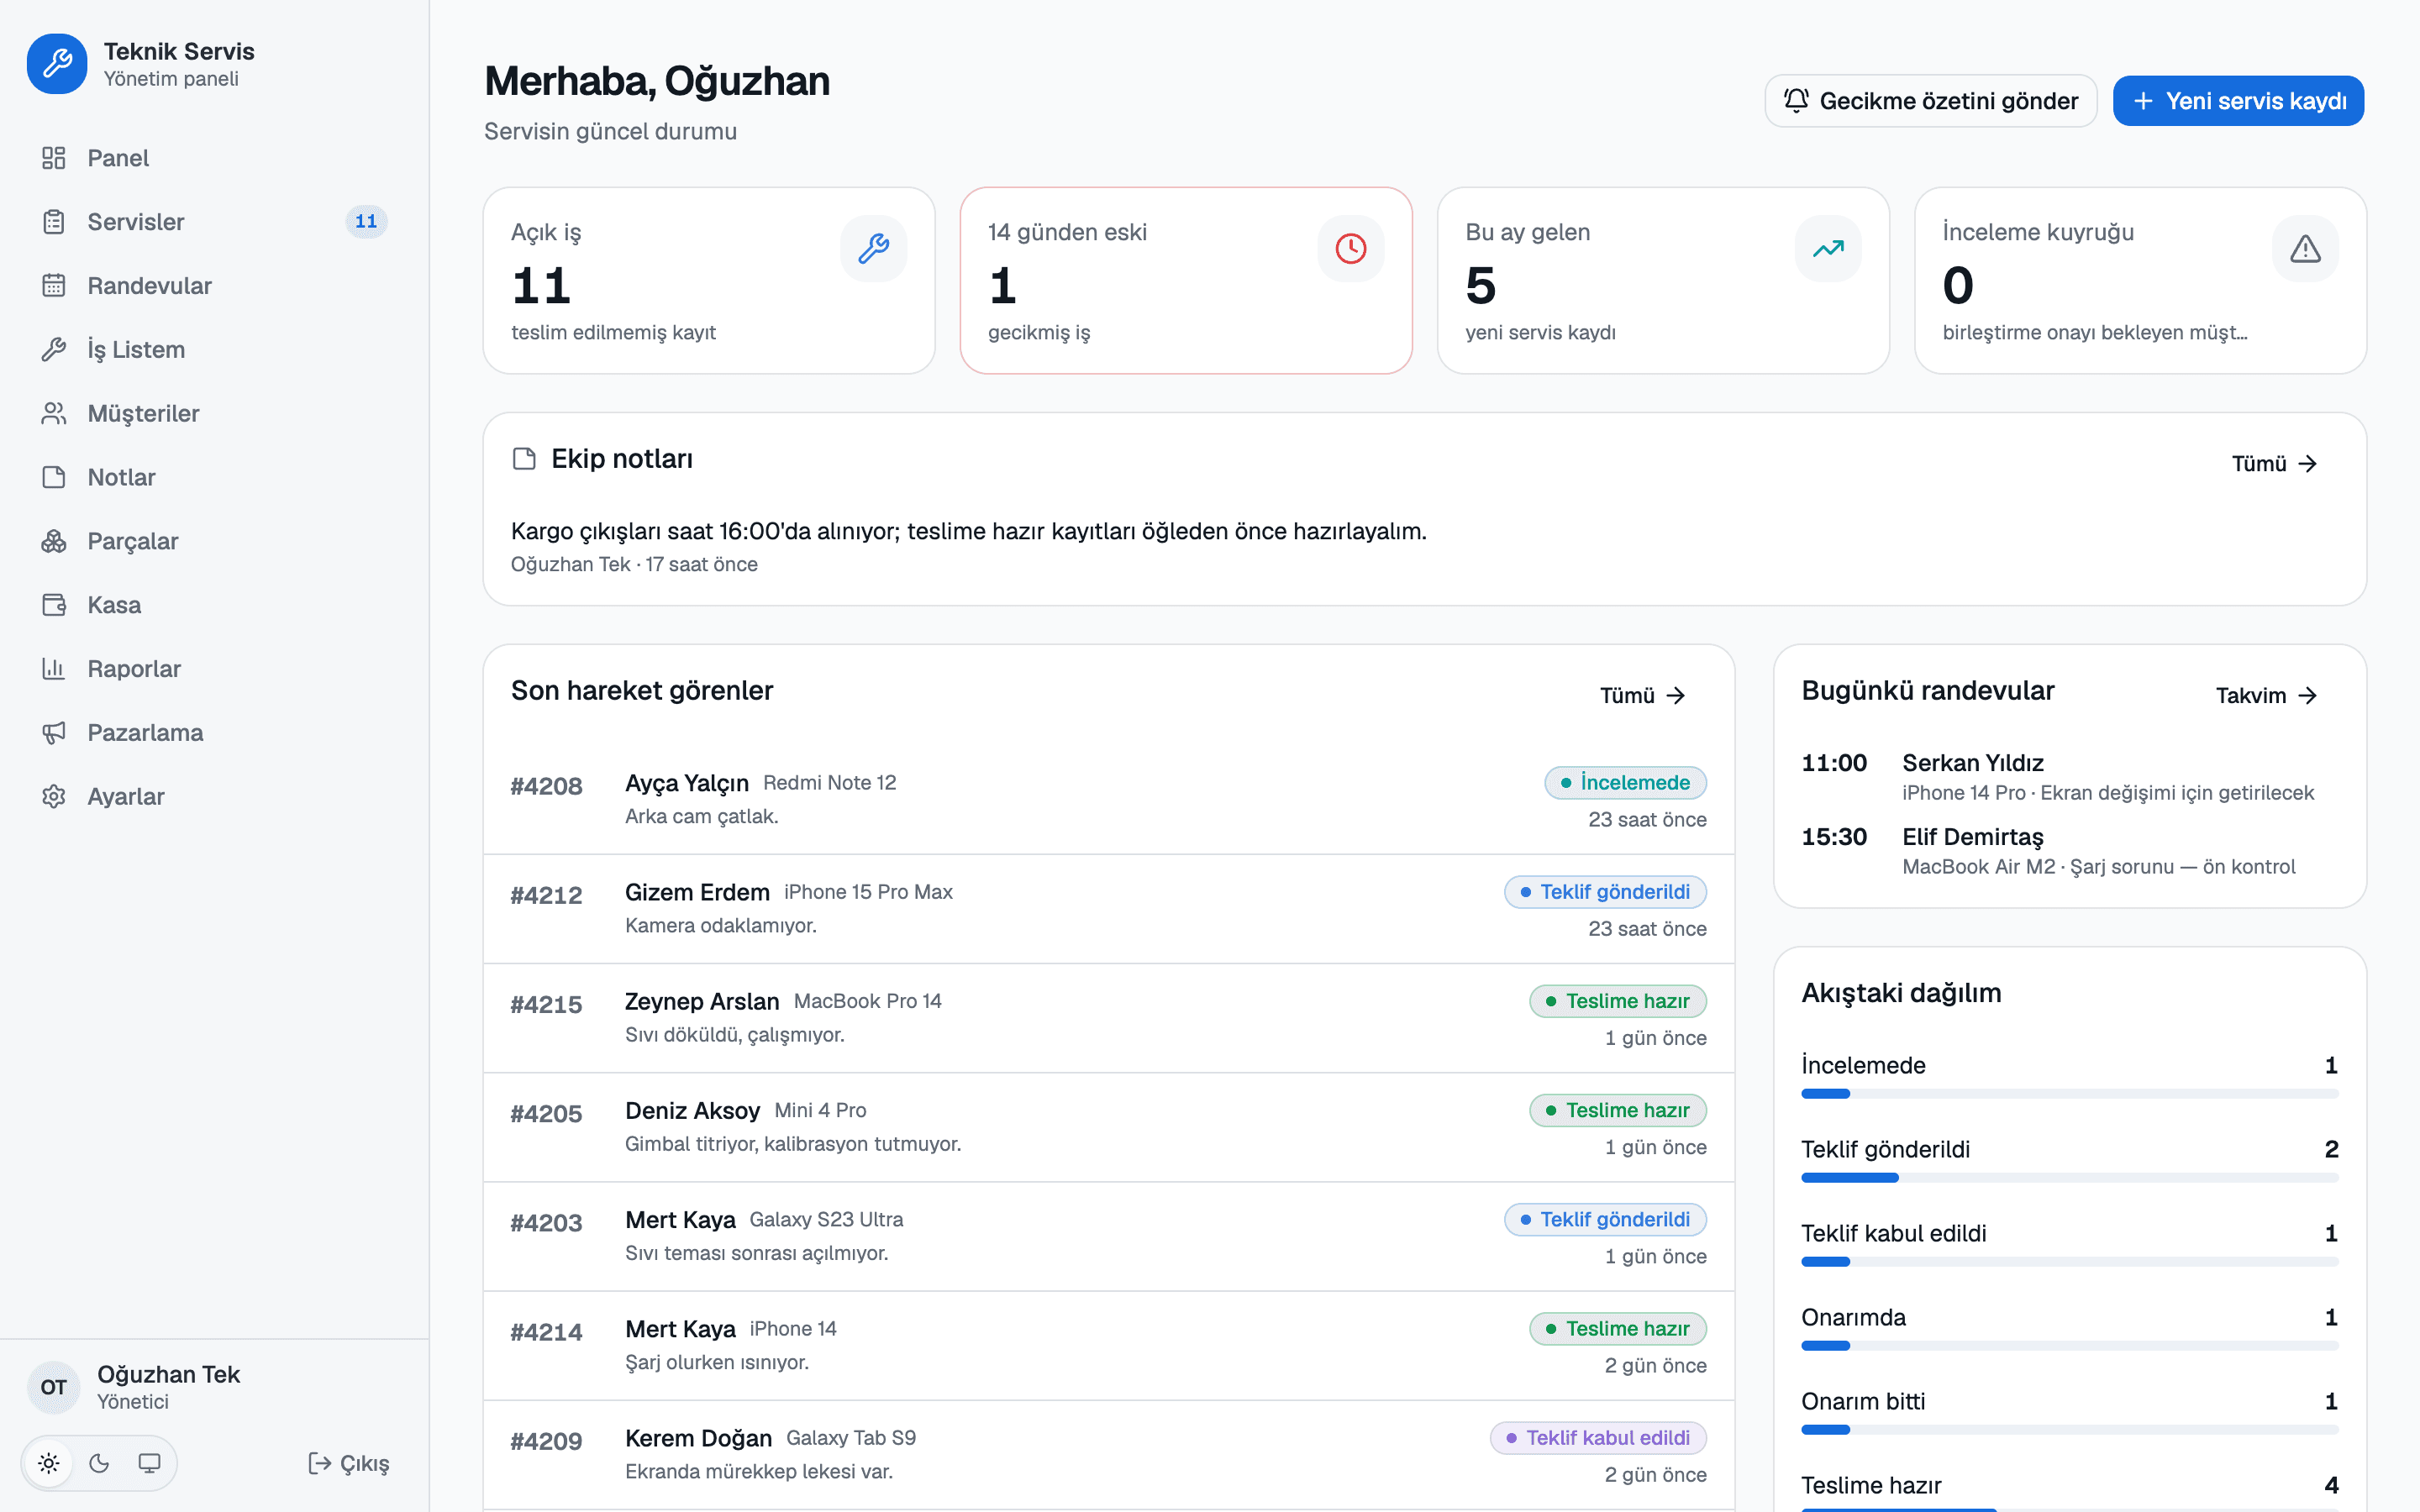Click the note icon beside Ekip notları
This screenshot has width=2420, height=1512.
tap(524, 459)
